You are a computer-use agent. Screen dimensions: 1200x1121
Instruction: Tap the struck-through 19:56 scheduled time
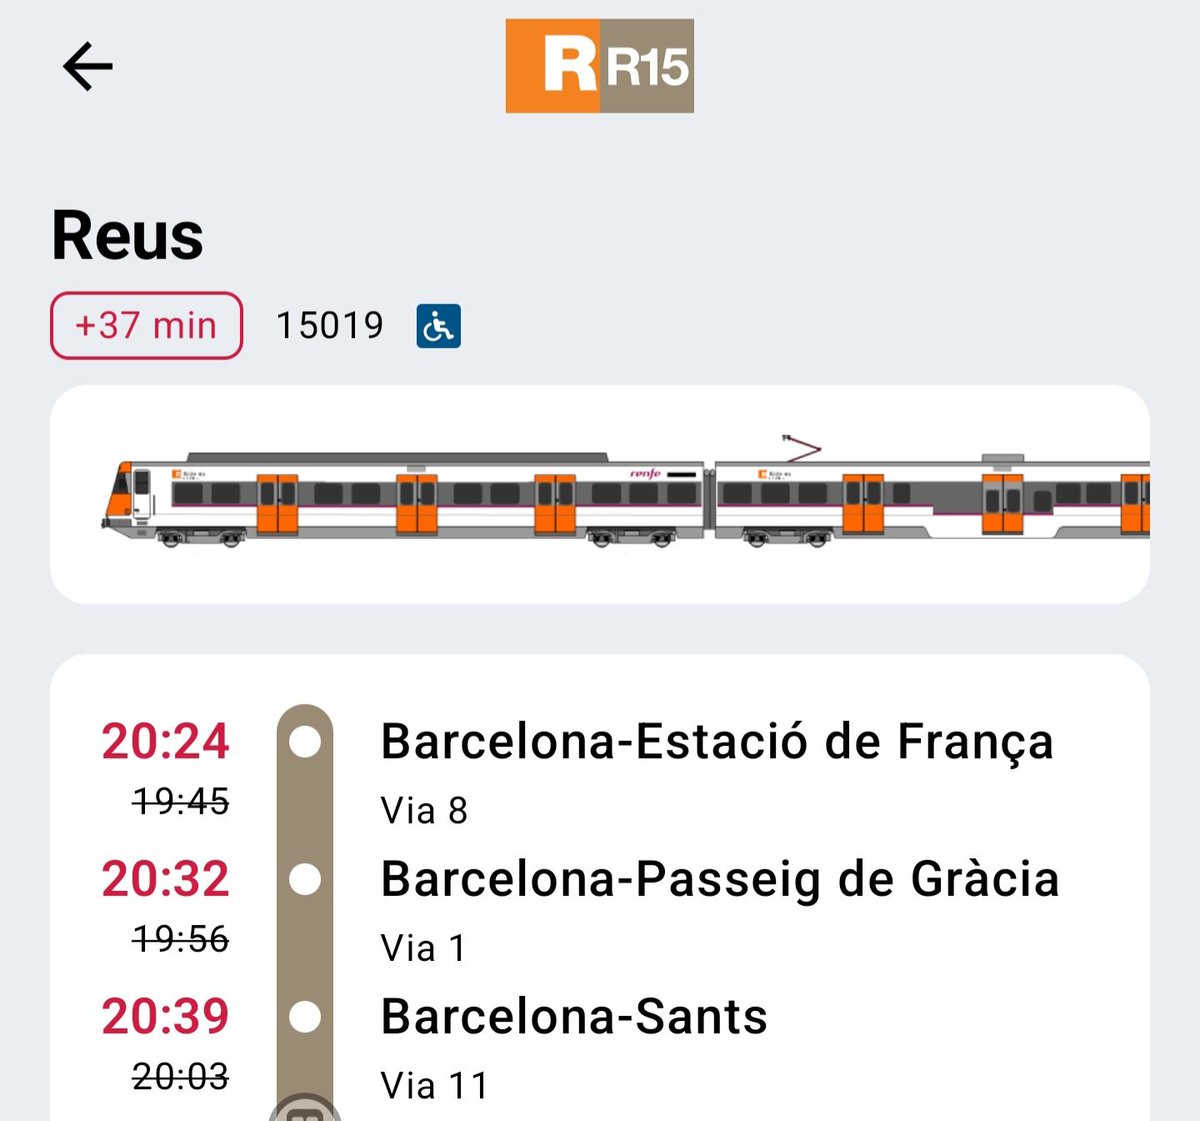180,938
